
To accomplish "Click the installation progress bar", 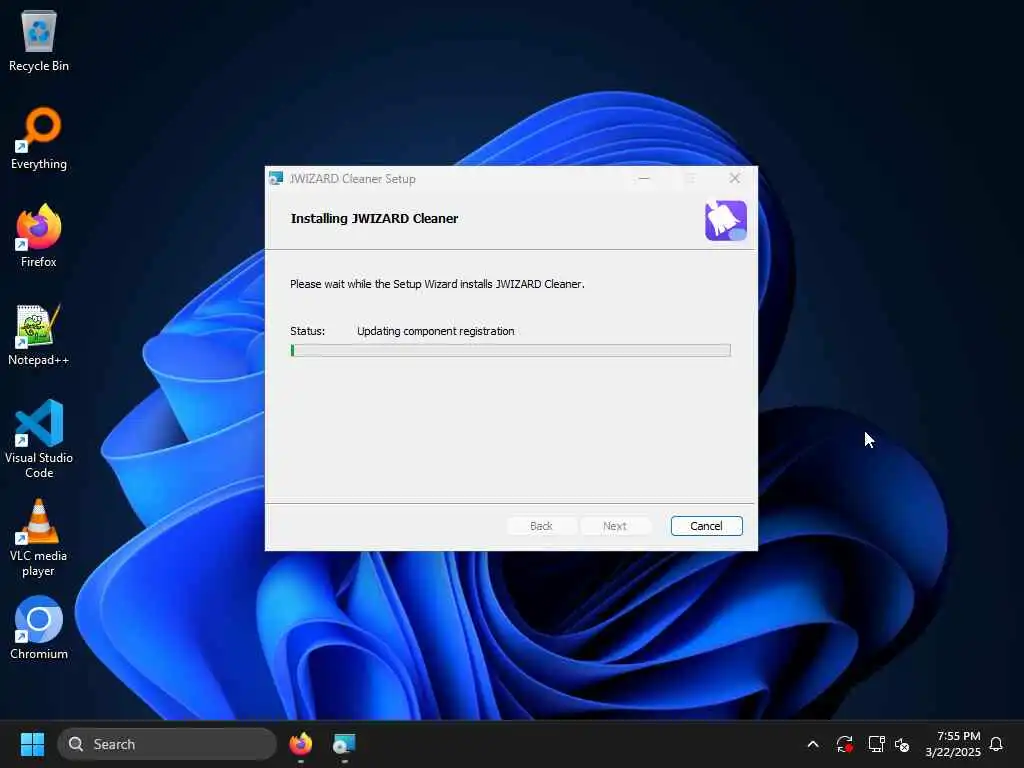I will [511, 351].
